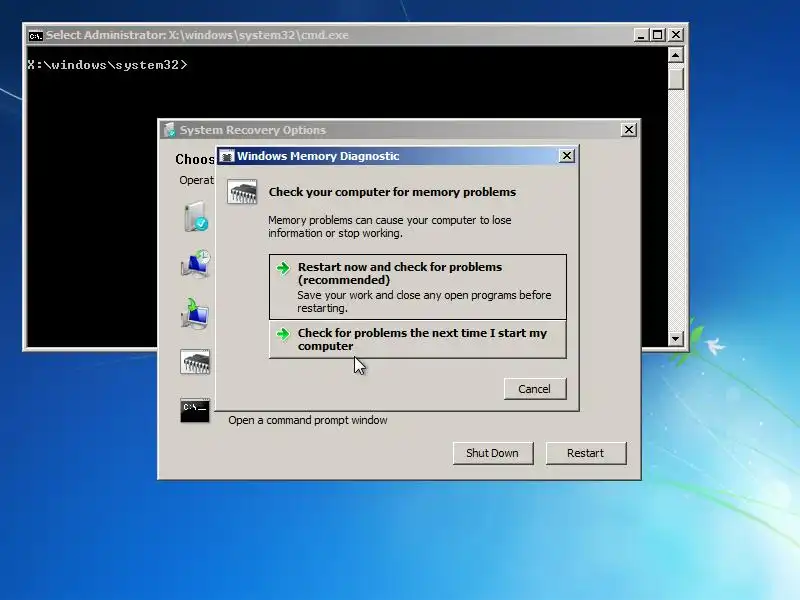Close the Windows Memory Diagnostic dialog
This screenshot has width=800, height=600.
click(x=566, y=156)
